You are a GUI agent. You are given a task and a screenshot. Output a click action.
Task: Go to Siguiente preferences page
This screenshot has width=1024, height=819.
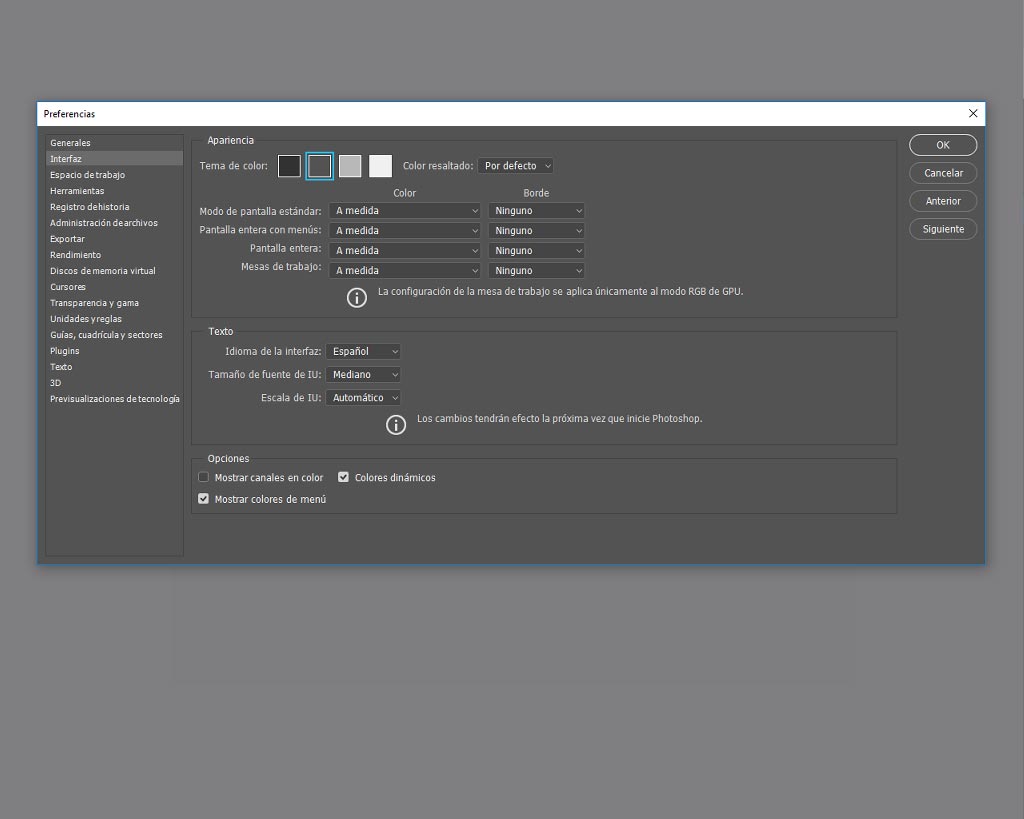coord(943,229)
